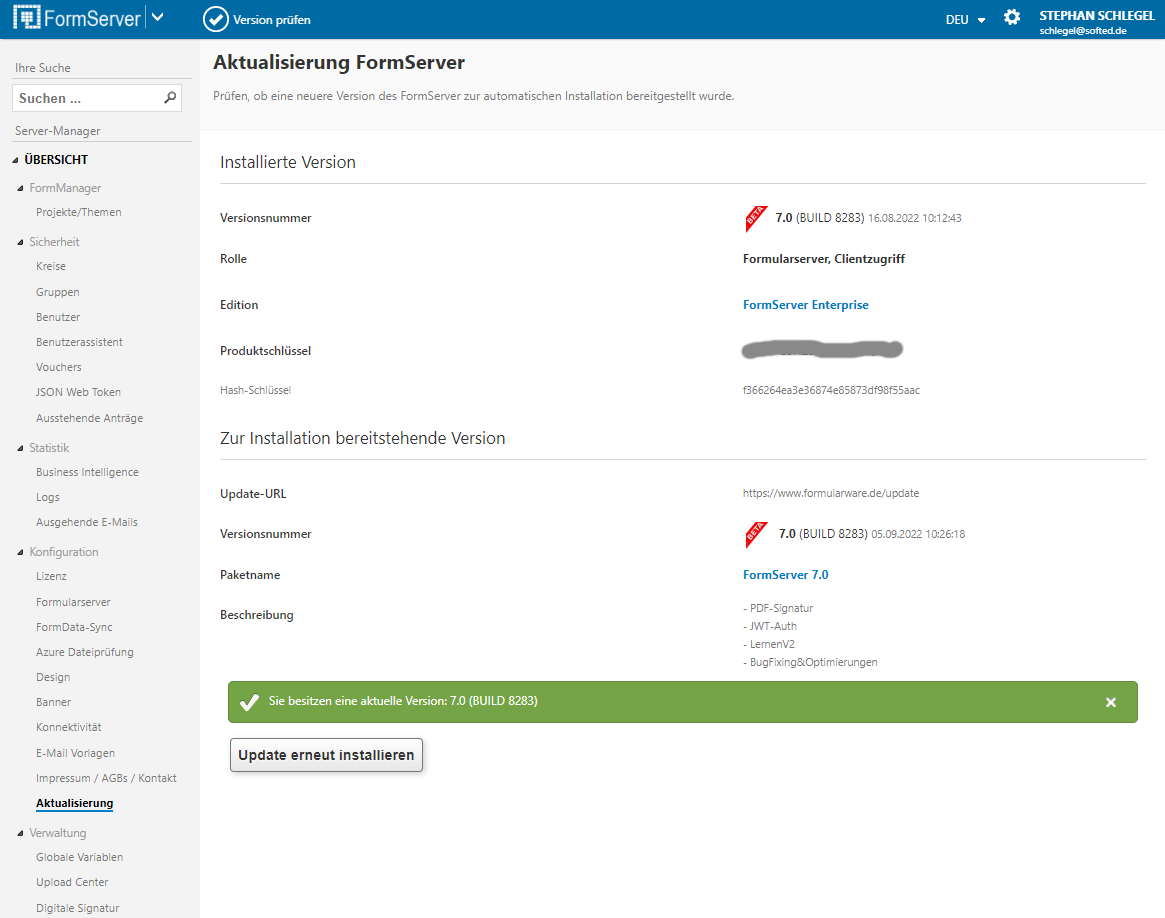Open Logs in the sidebar
Image resolution: width=1165 pixels, height=918 pixels.
48,498
